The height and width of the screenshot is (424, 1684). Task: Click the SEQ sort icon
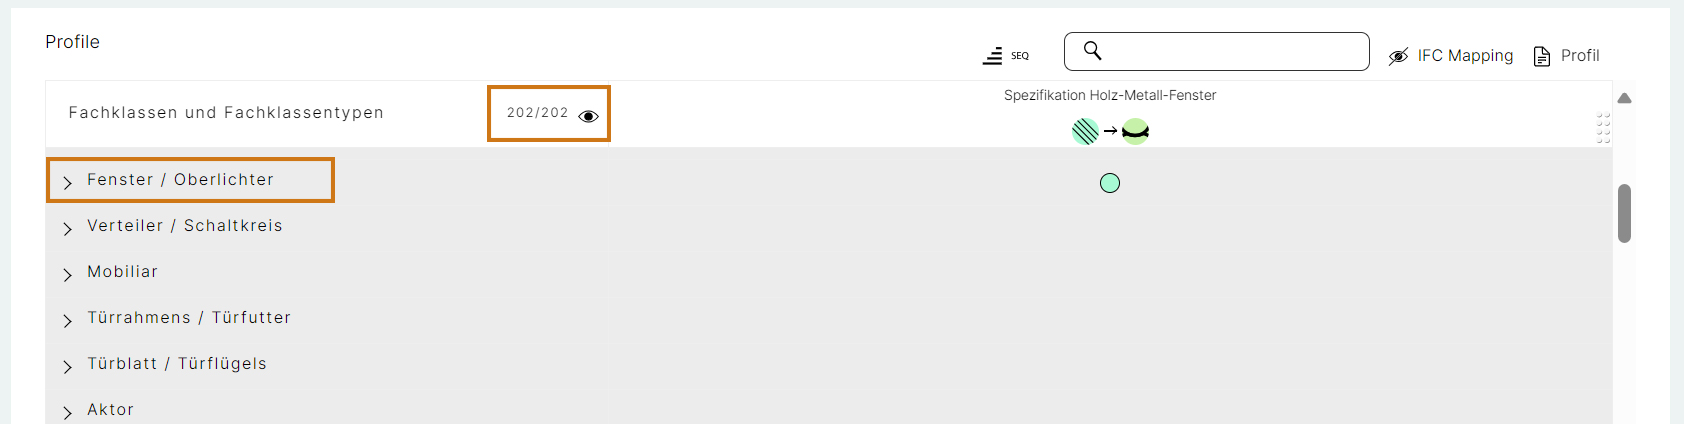(1005, 56)
